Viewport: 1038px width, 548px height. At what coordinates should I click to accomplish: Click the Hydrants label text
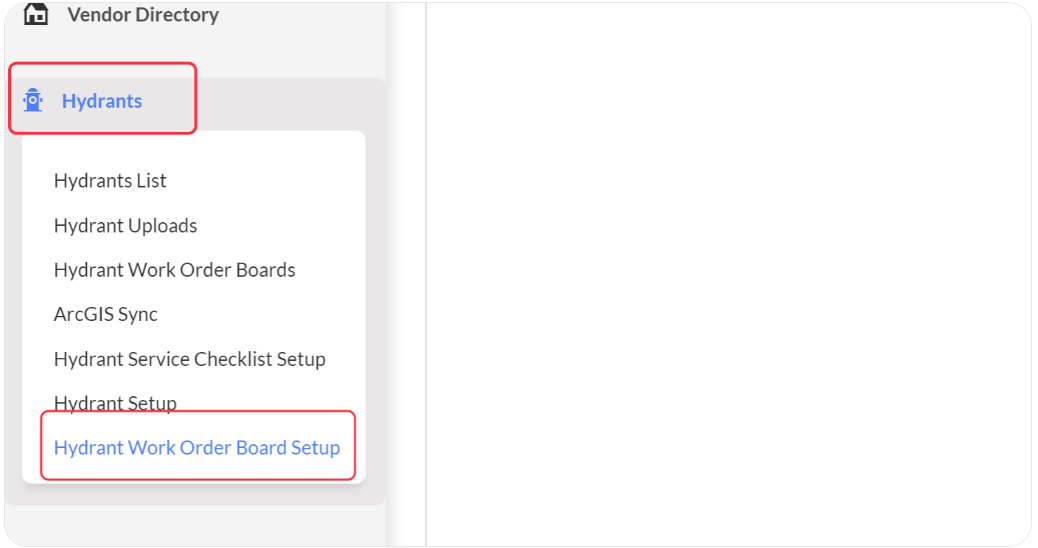102,101
